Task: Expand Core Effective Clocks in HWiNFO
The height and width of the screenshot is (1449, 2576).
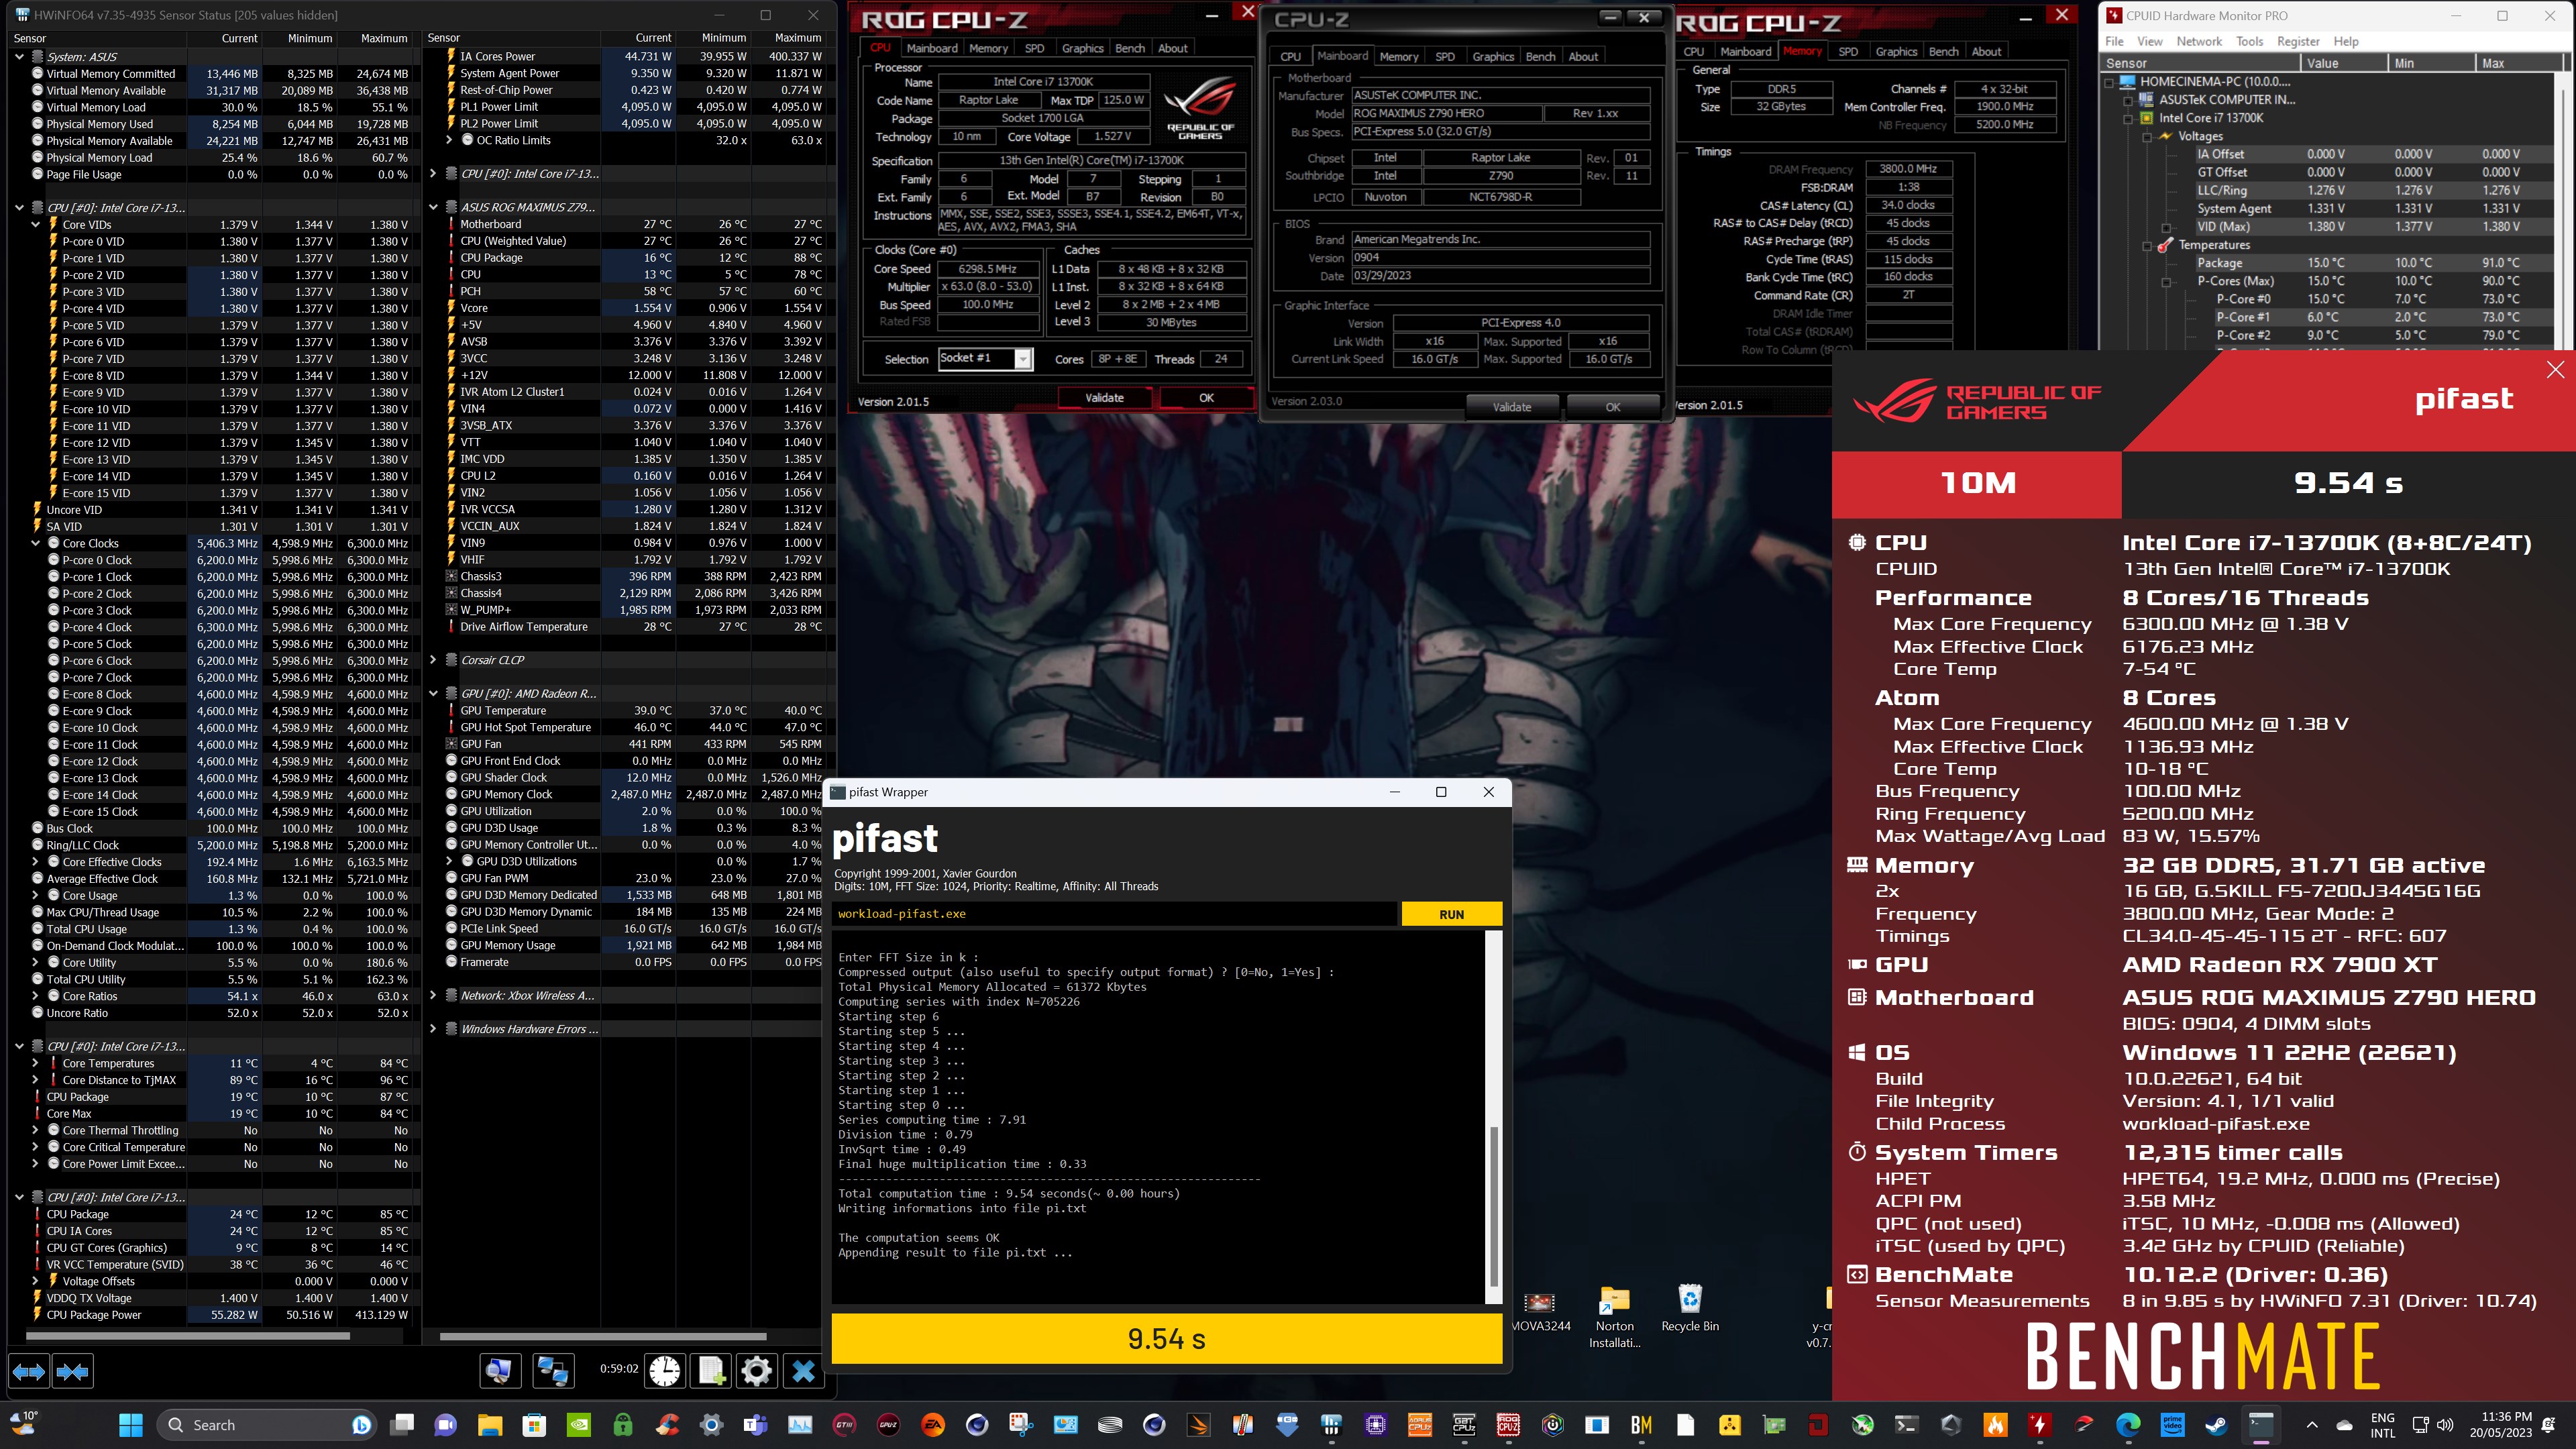Action: coord(36,862)
